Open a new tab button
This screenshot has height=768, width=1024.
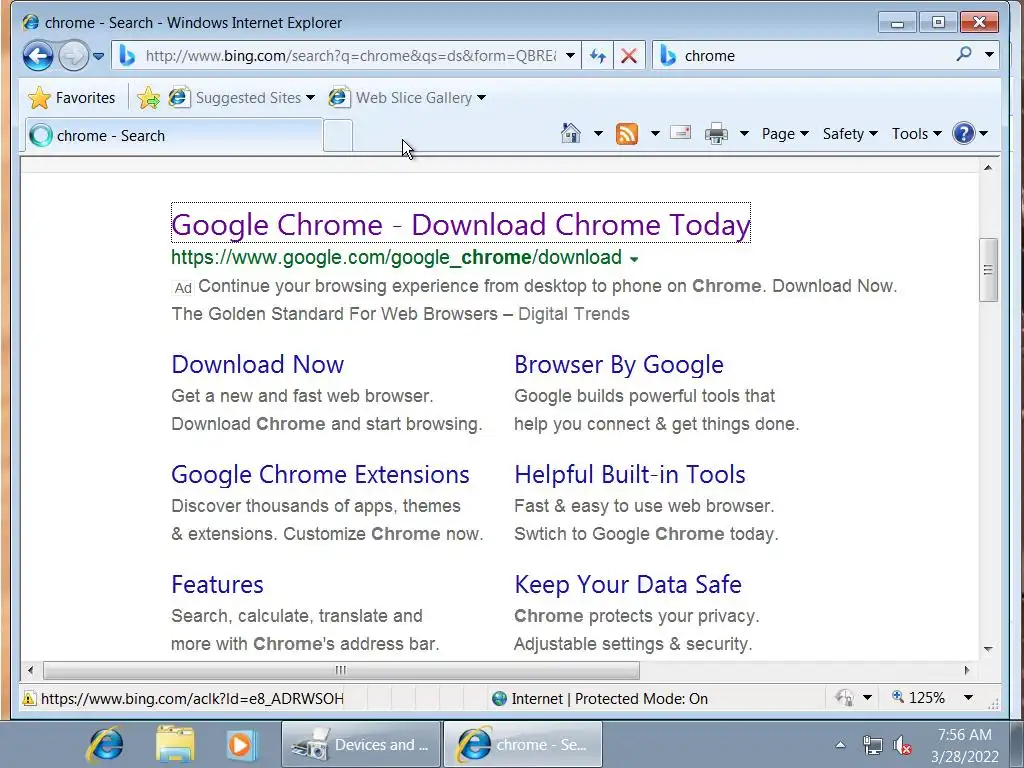pos(338,136)
